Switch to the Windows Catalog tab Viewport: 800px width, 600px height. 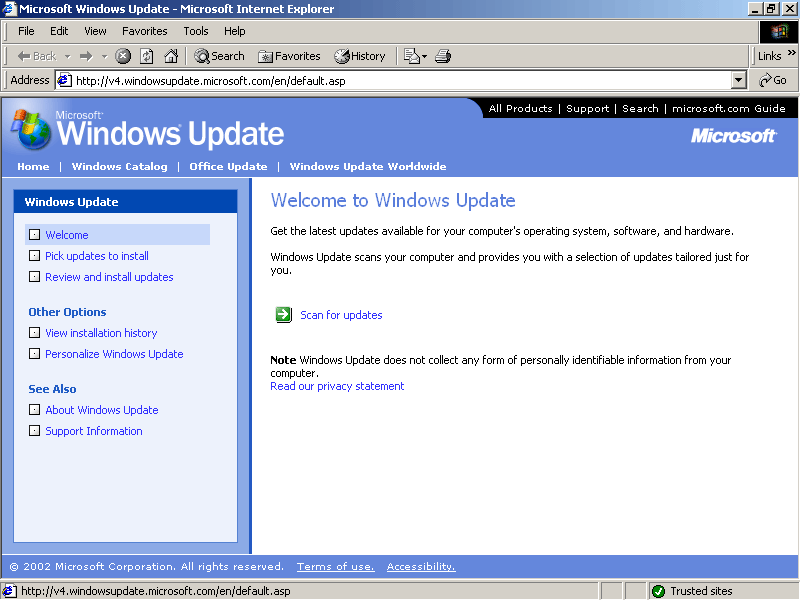point(119,166)
